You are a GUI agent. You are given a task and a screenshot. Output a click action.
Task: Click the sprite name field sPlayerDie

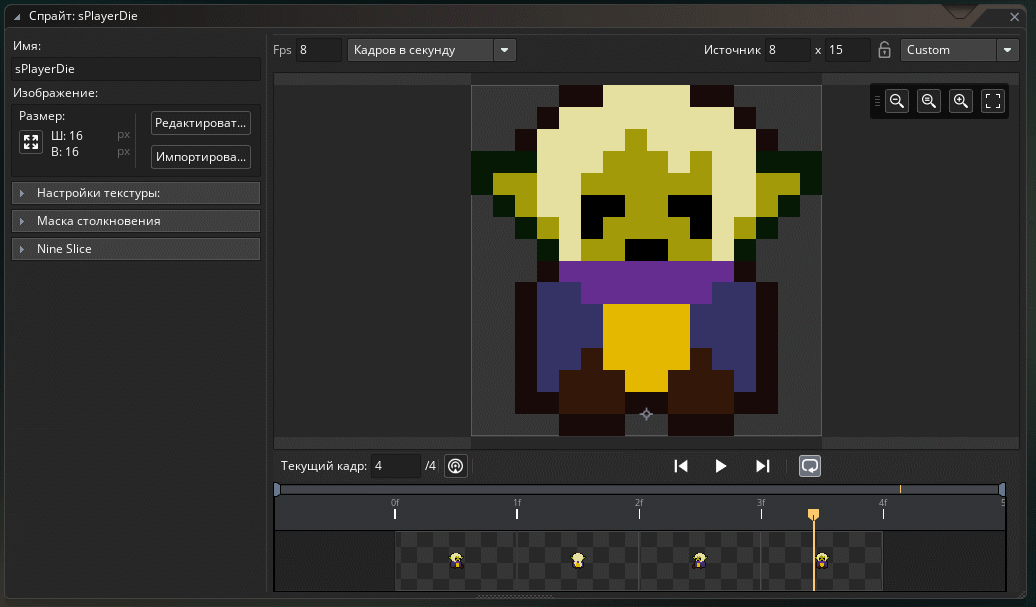coord(136,69)
